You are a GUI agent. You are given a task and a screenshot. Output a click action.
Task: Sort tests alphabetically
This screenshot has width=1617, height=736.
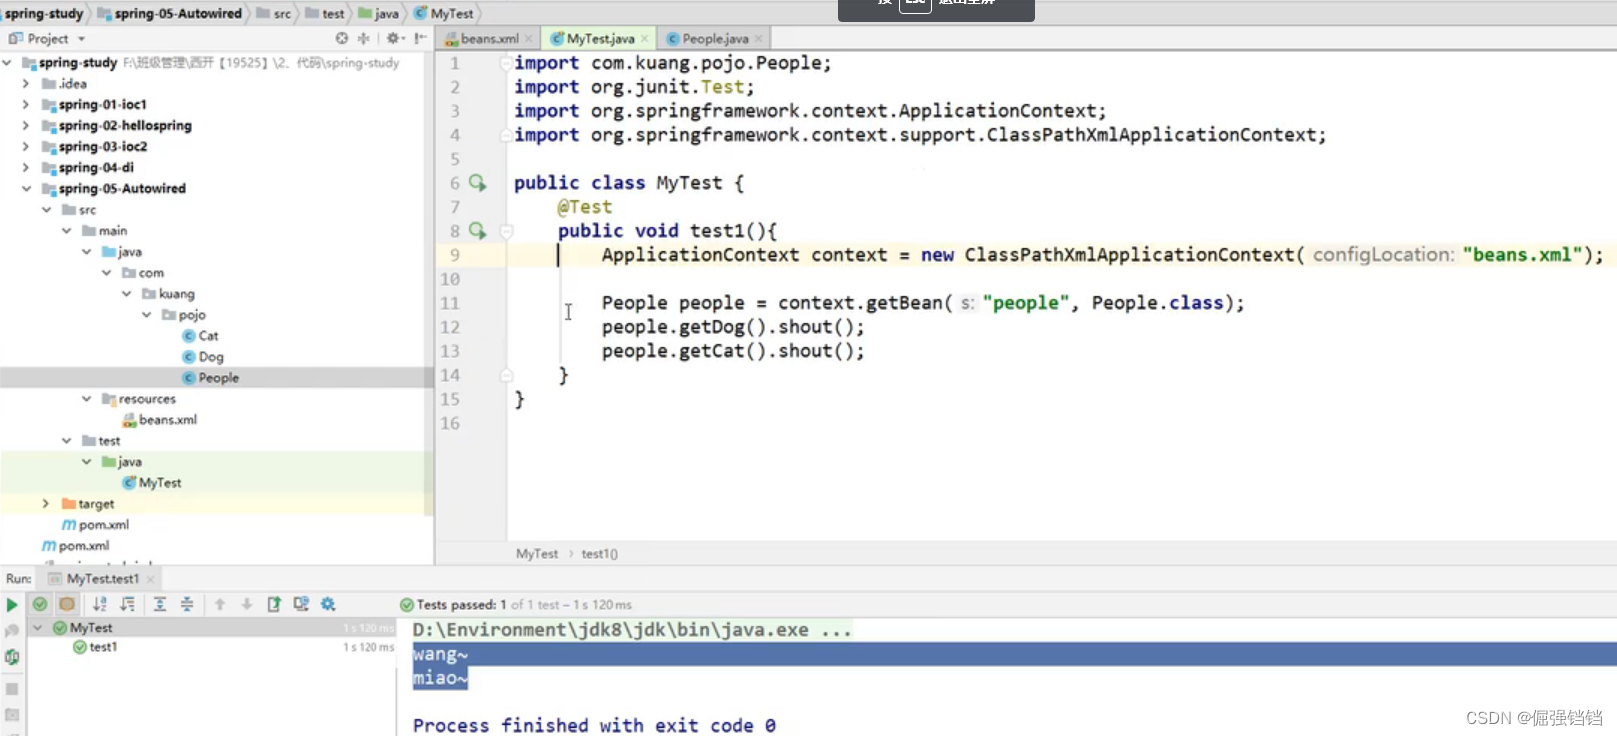coord(99,604)
